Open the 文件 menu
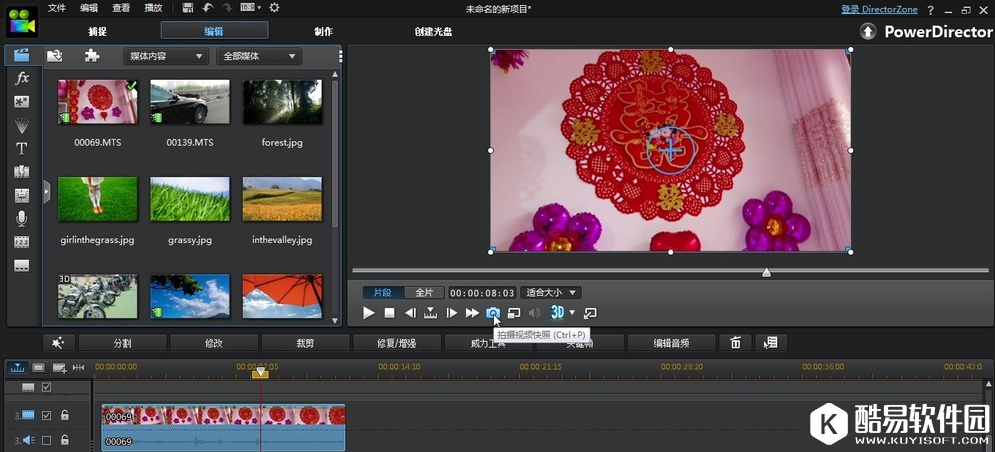Image resolution: width=995 pixels, height=452 pixels. point(57,8)
